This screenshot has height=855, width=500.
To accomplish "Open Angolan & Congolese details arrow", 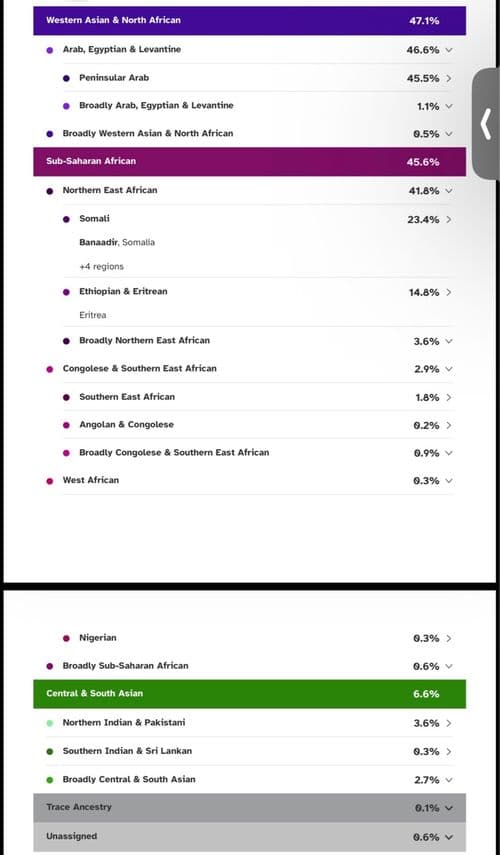I will [x=449, y=425].
